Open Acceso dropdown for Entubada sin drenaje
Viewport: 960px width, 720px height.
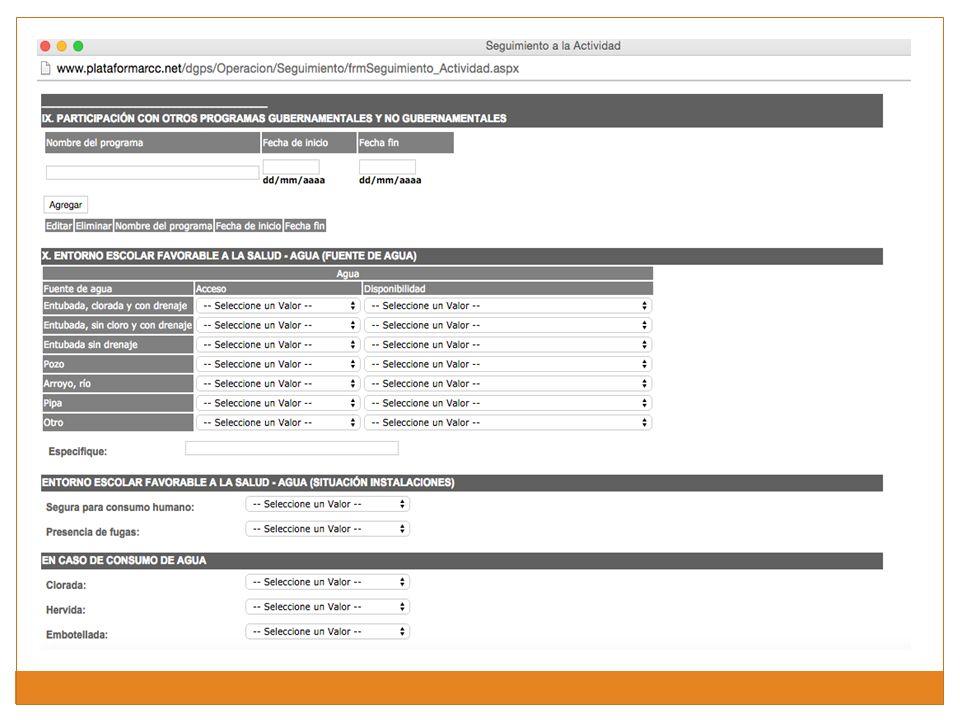click(279, 345)
